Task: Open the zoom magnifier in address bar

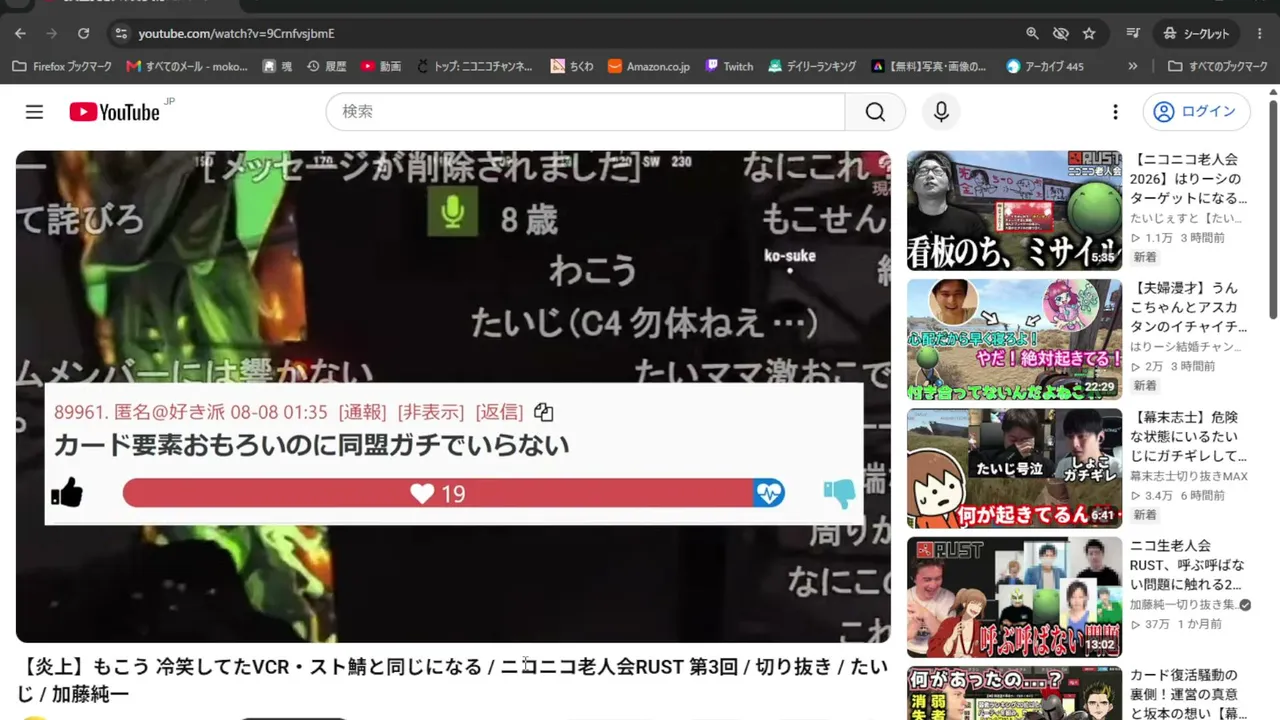Action: coord(1032,33)
